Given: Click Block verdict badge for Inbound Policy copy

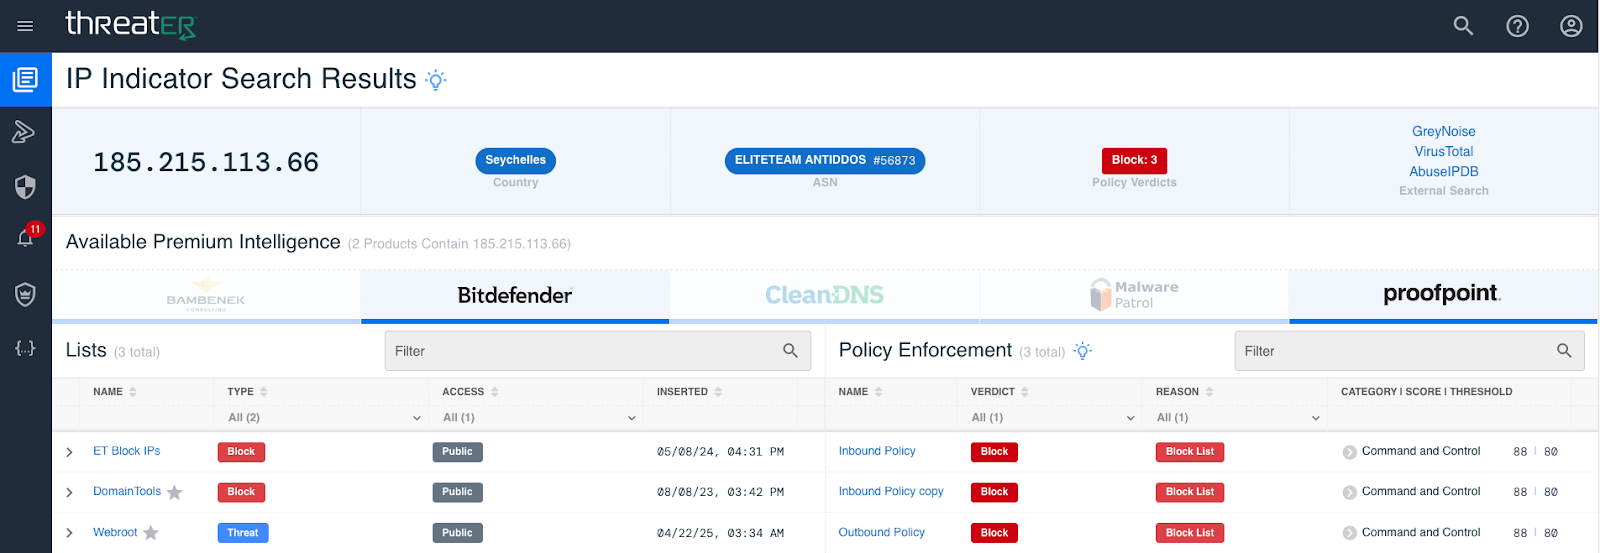Looking at the screenshot, I should [x=994, y=492].
